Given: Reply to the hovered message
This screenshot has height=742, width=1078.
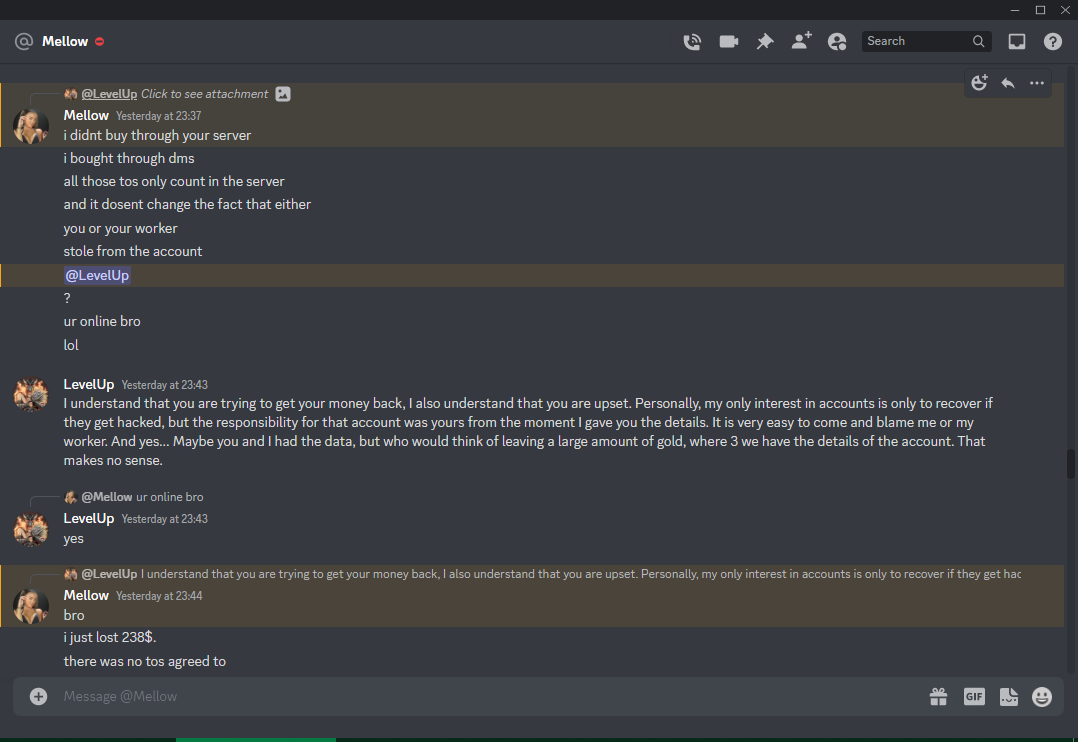Looking at the screenshot, I should click(x=1008, y=83).
